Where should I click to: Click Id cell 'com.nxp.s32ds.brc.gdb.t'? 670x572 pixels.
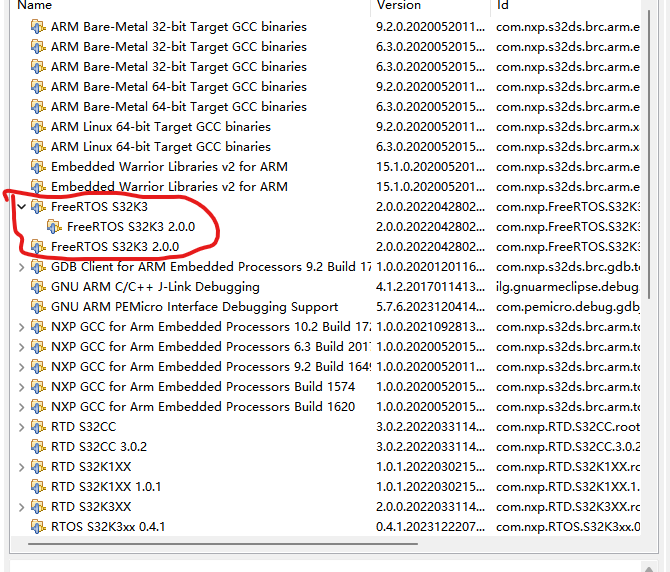(x=568, y=267)
